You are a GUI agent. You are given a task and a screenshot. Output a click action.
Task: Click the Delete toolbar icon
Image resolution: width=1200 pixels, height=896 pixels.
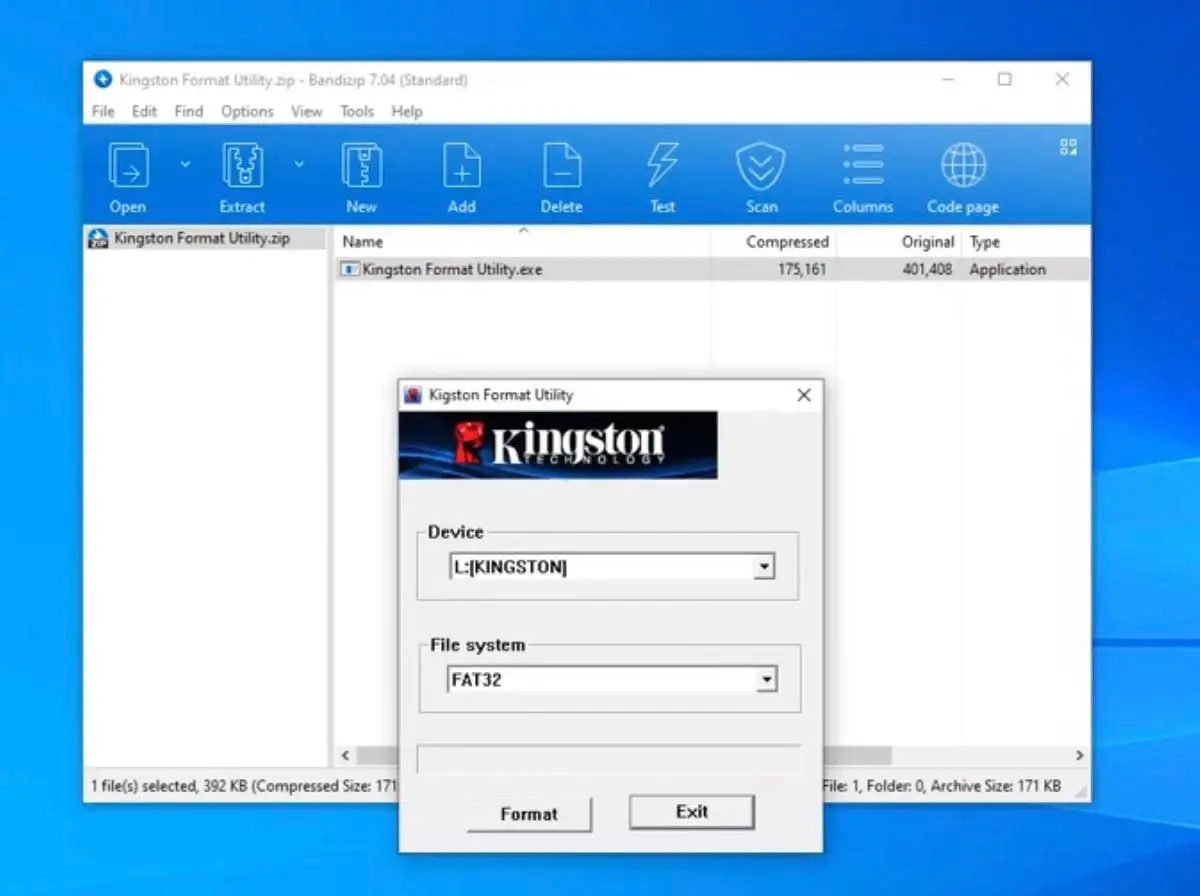pyautogui.click(x=561, y=168)
